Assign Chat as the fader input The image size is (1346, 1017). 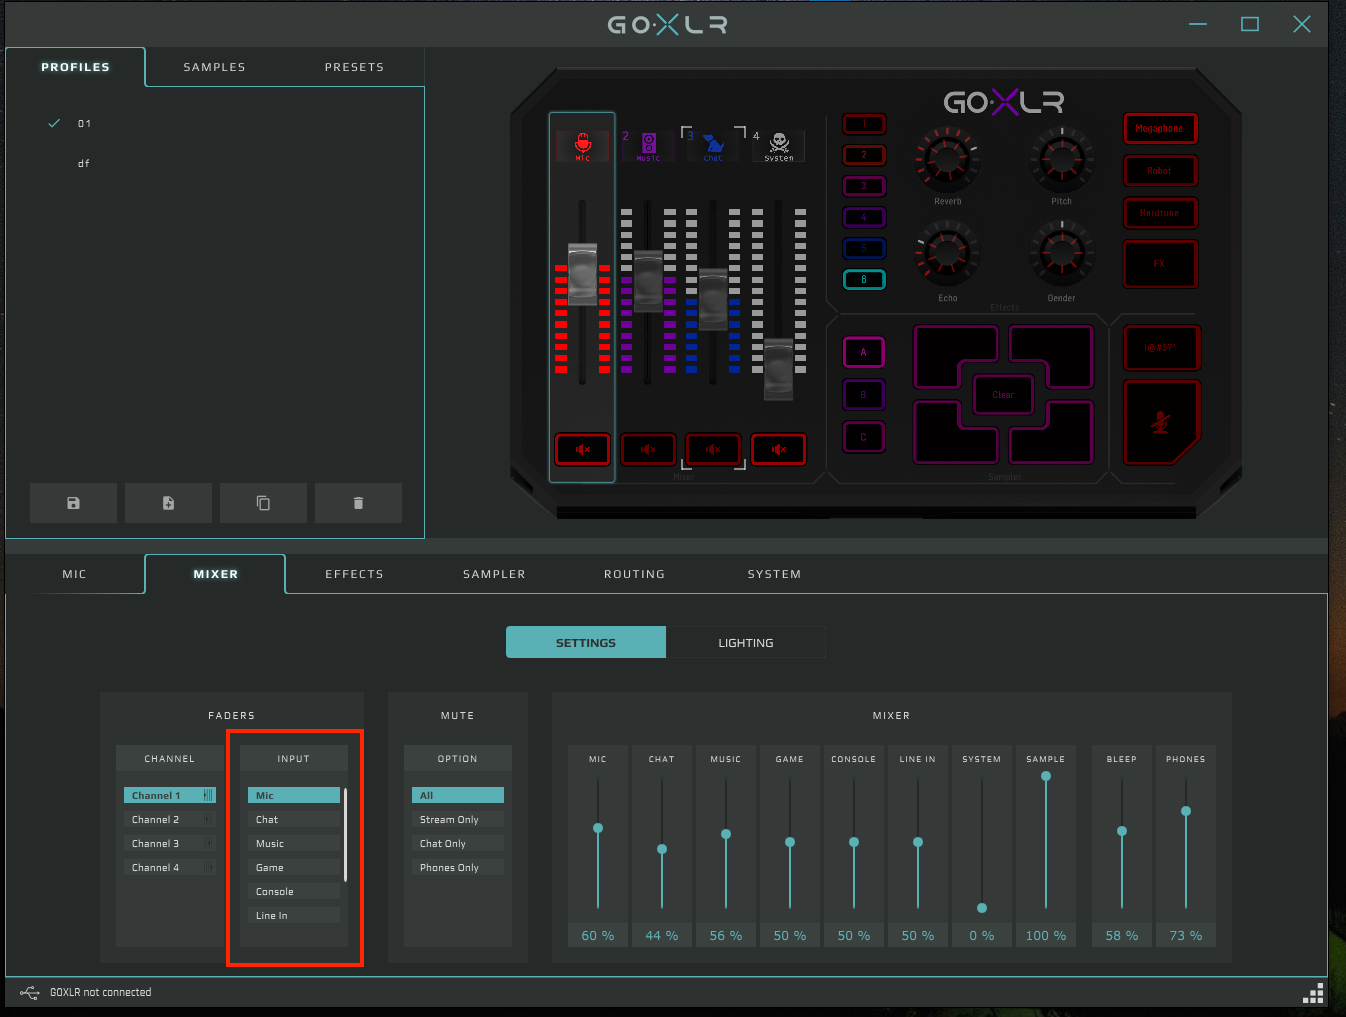(x=294, y=819)
